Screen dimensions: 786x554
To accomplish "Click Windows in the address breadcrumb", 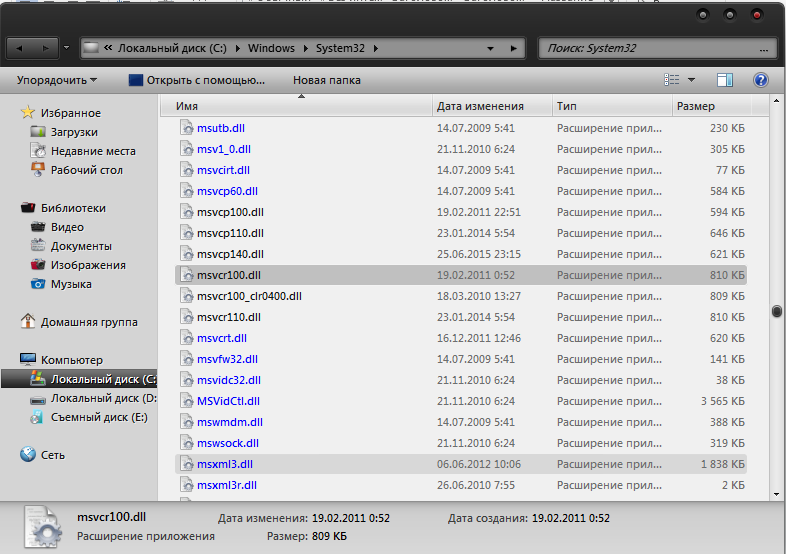I will click(x=271, y=49).
